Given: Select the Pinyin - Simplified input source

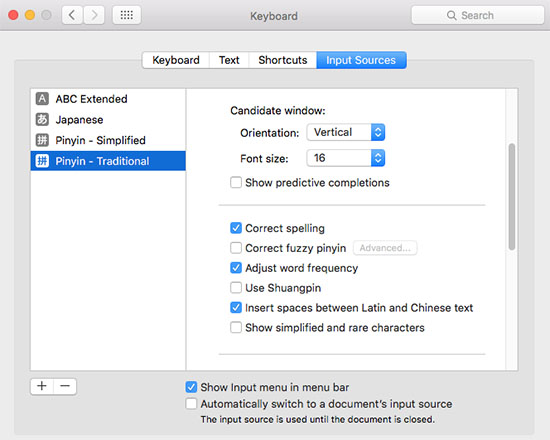Looking at the screenshot, I should [108, 140].
